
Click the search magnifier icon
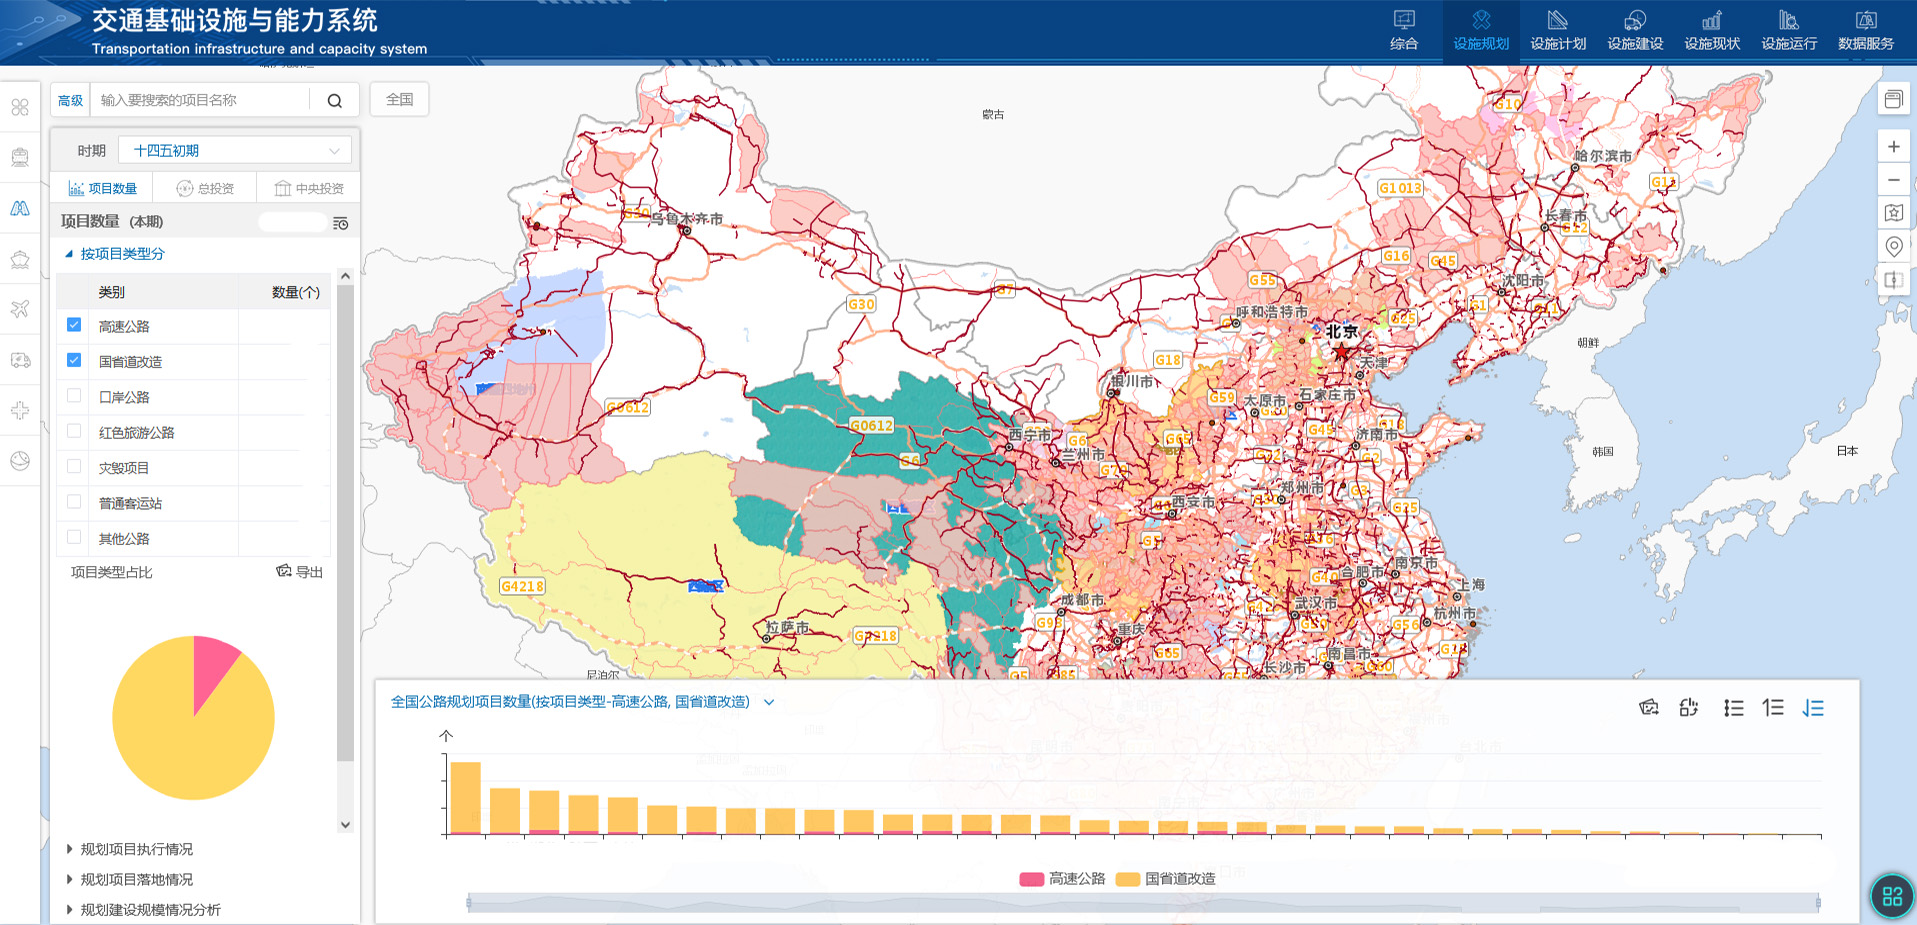point(334,101)
